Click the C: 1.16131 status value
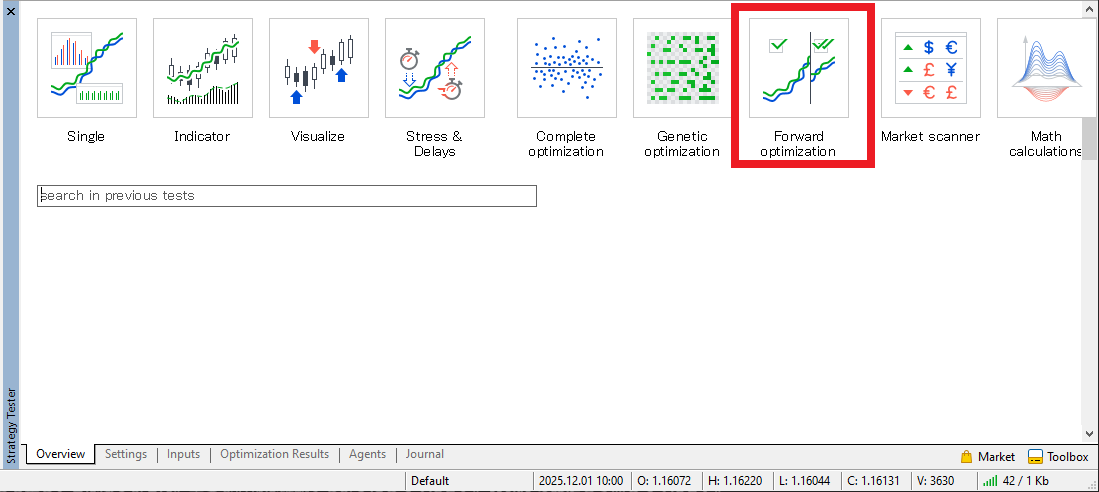 click(874, 481)
